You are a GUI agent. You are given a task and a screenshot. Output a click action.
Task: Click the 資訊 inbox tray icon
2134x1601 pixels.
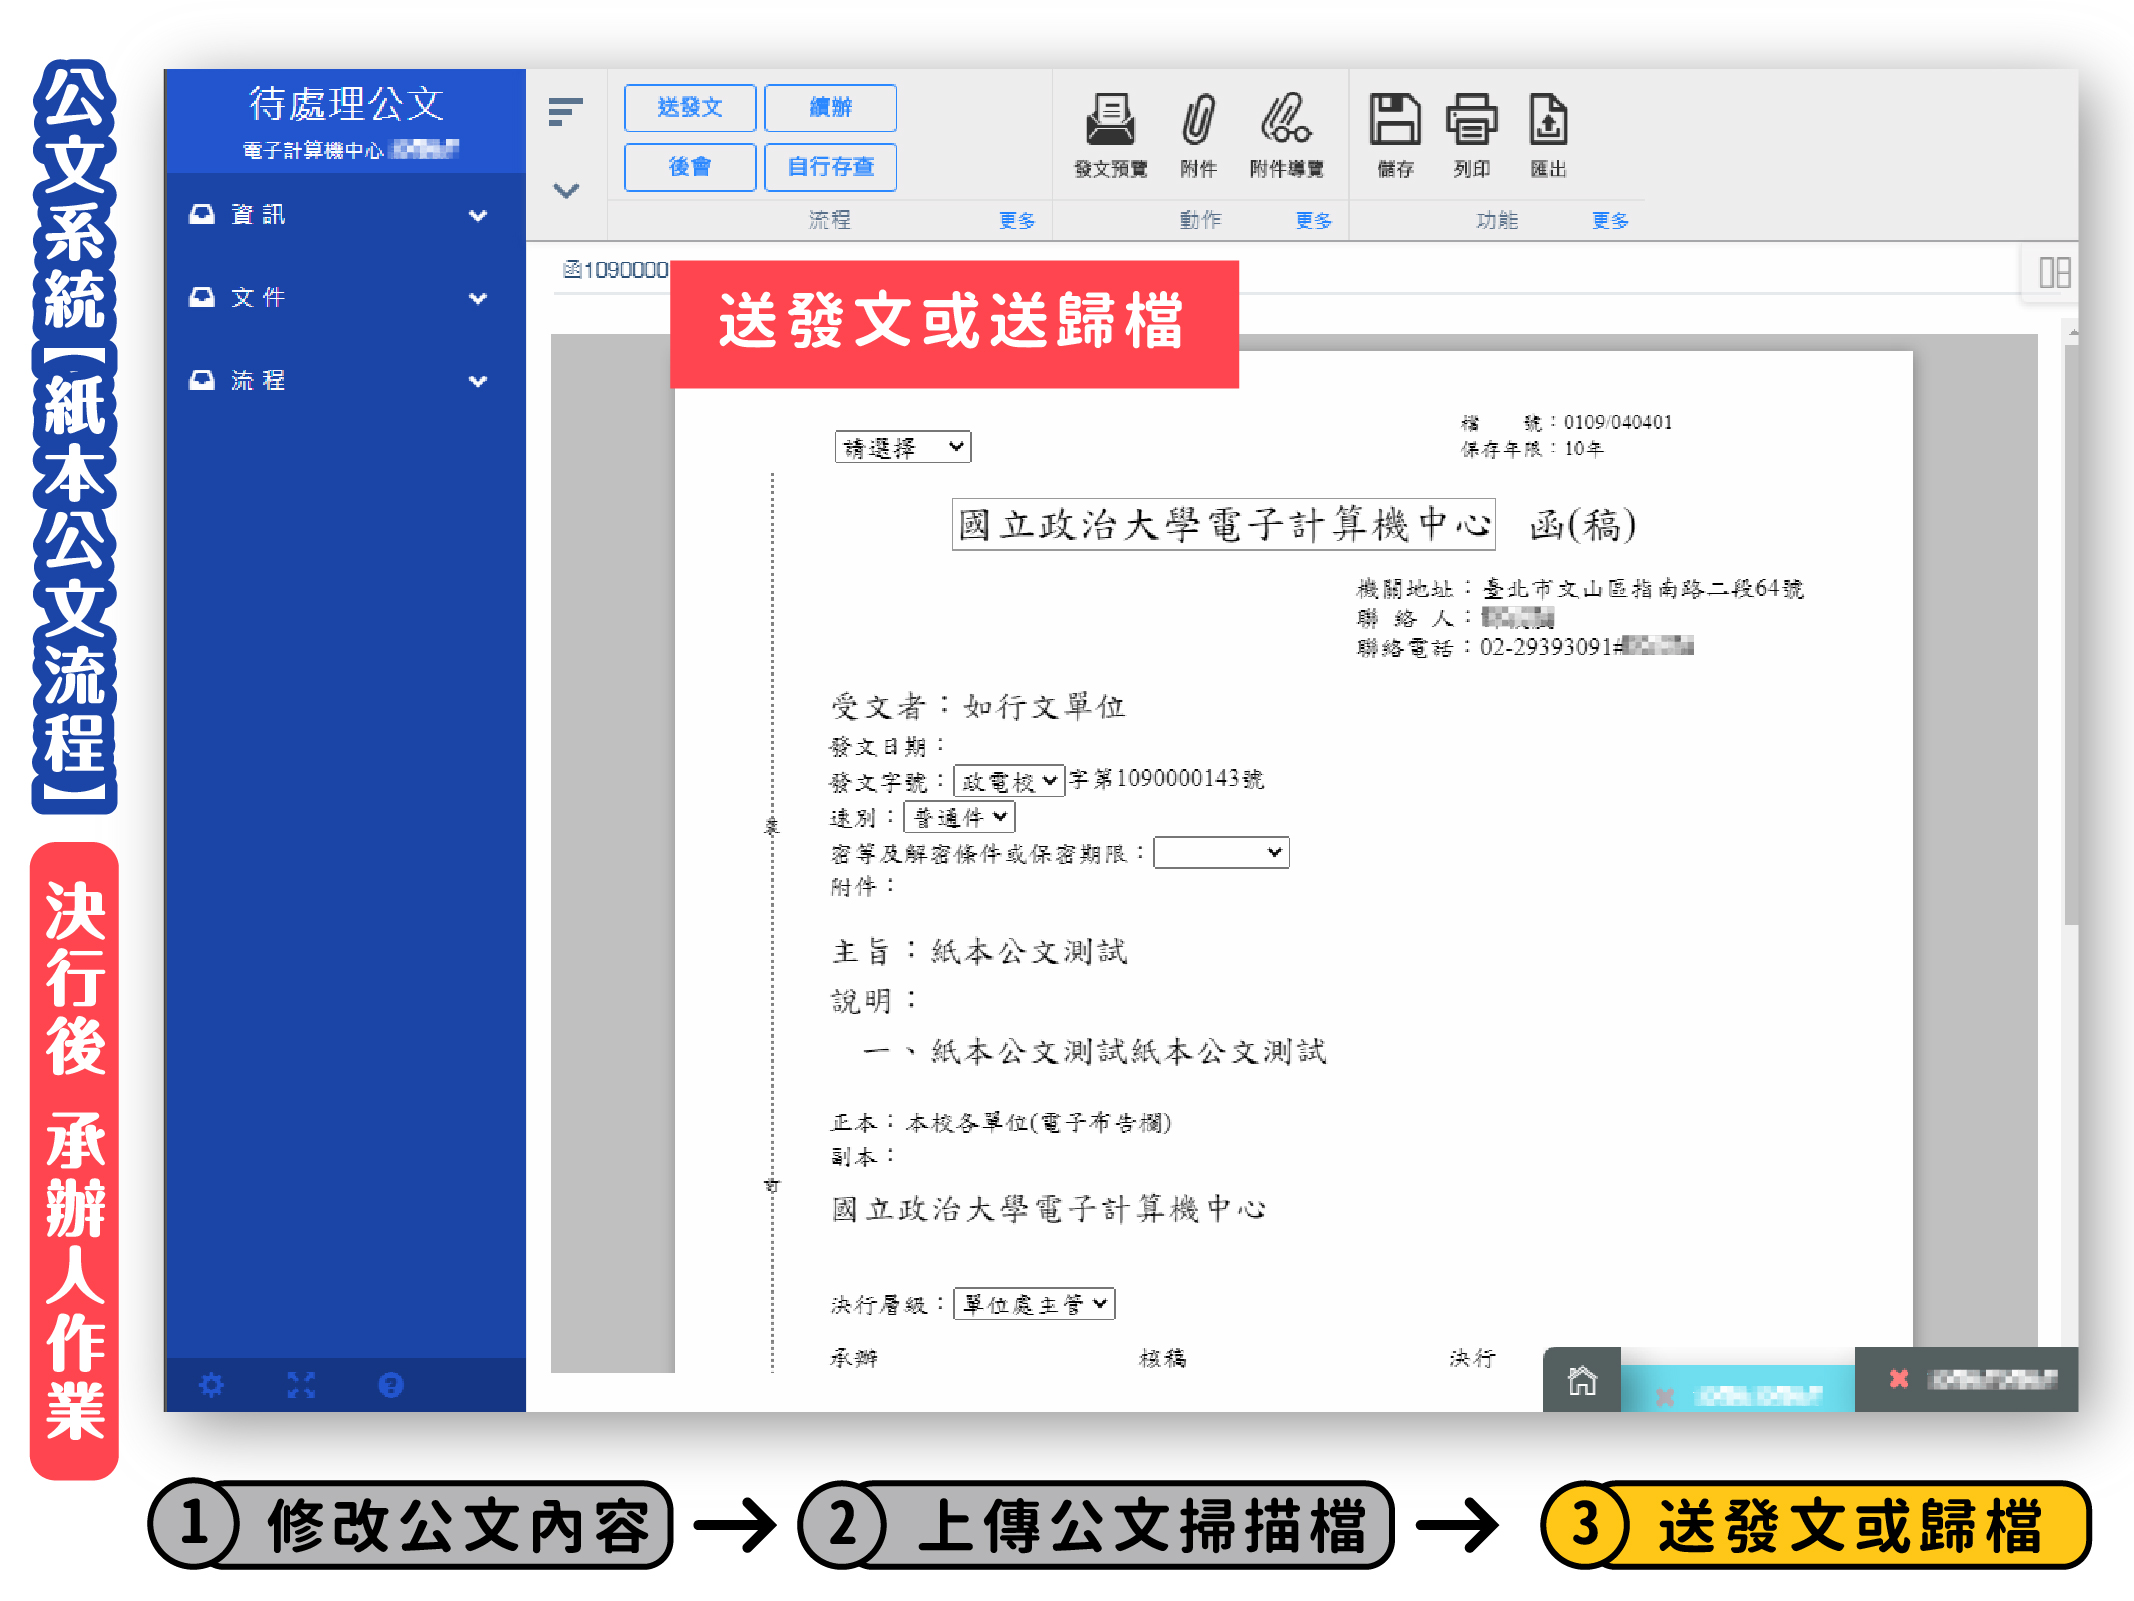point(202,214)
